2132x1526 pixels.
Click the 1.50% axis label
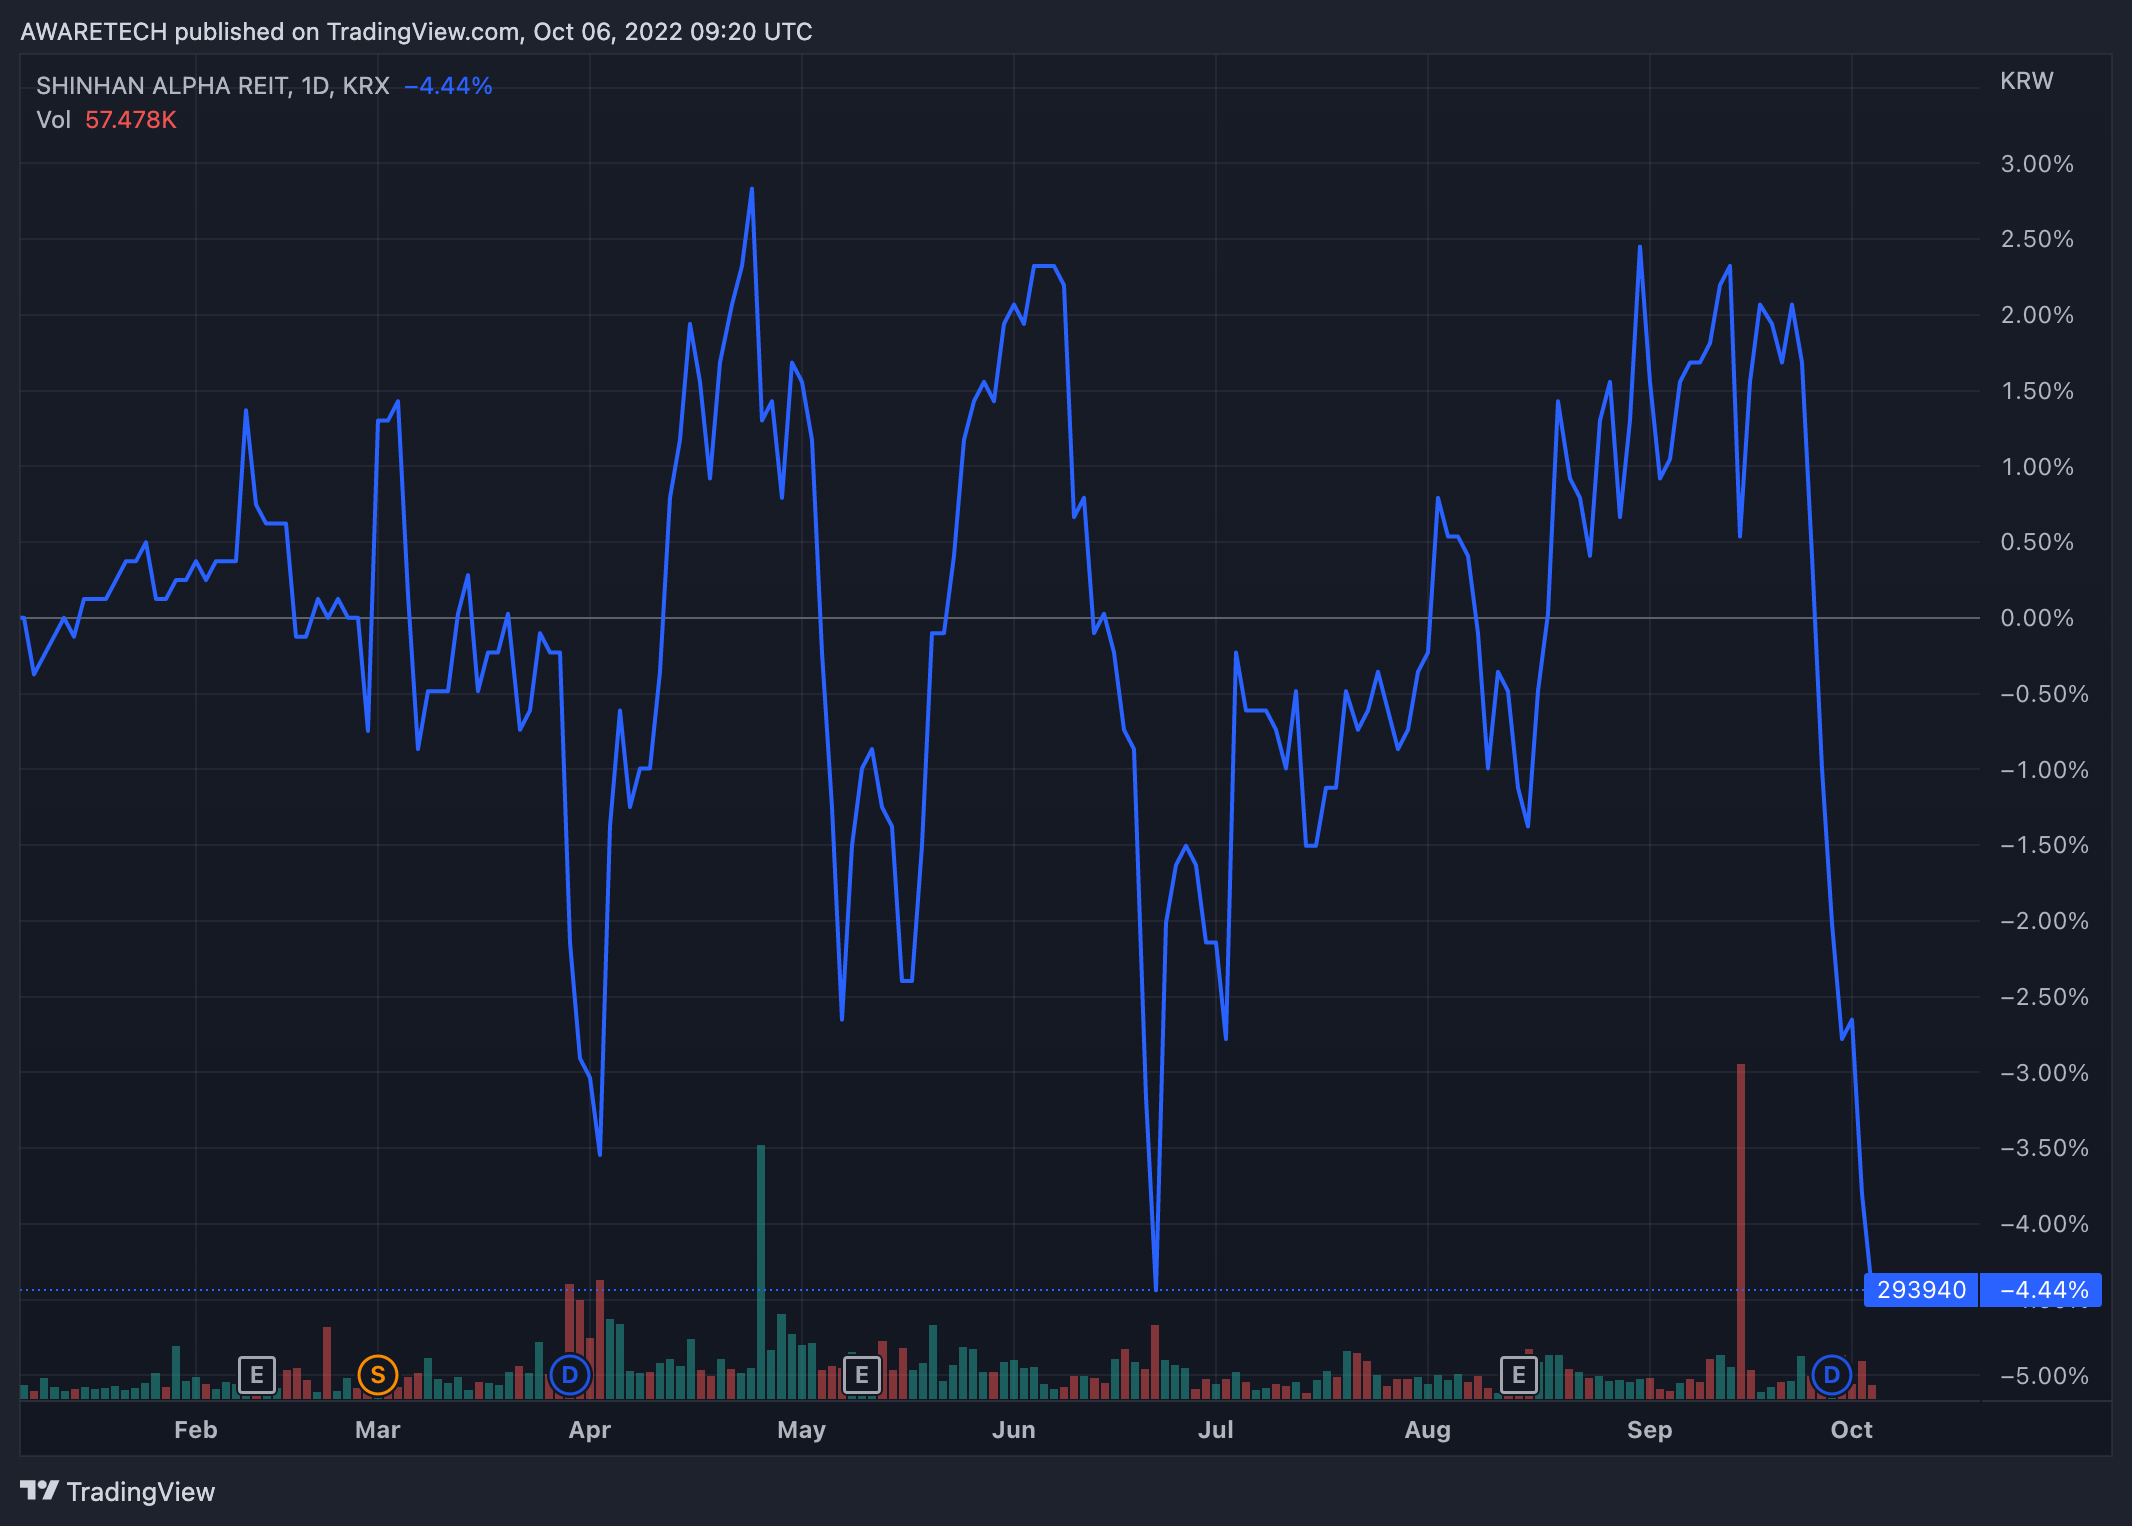point(2037,391)
